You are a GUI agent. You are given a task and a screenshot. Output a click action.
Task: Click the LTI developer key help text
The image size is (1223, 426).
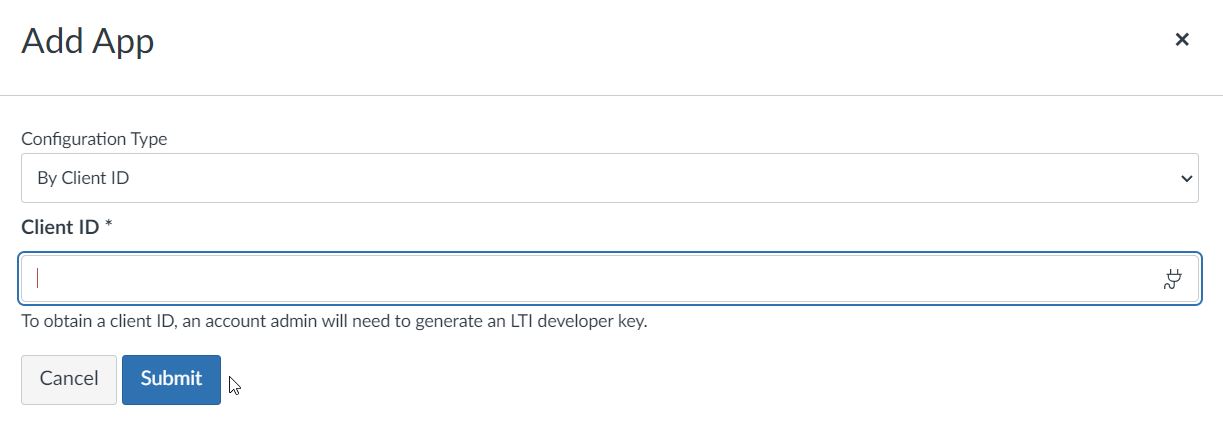pyautogui.click(x=334, y=322)
